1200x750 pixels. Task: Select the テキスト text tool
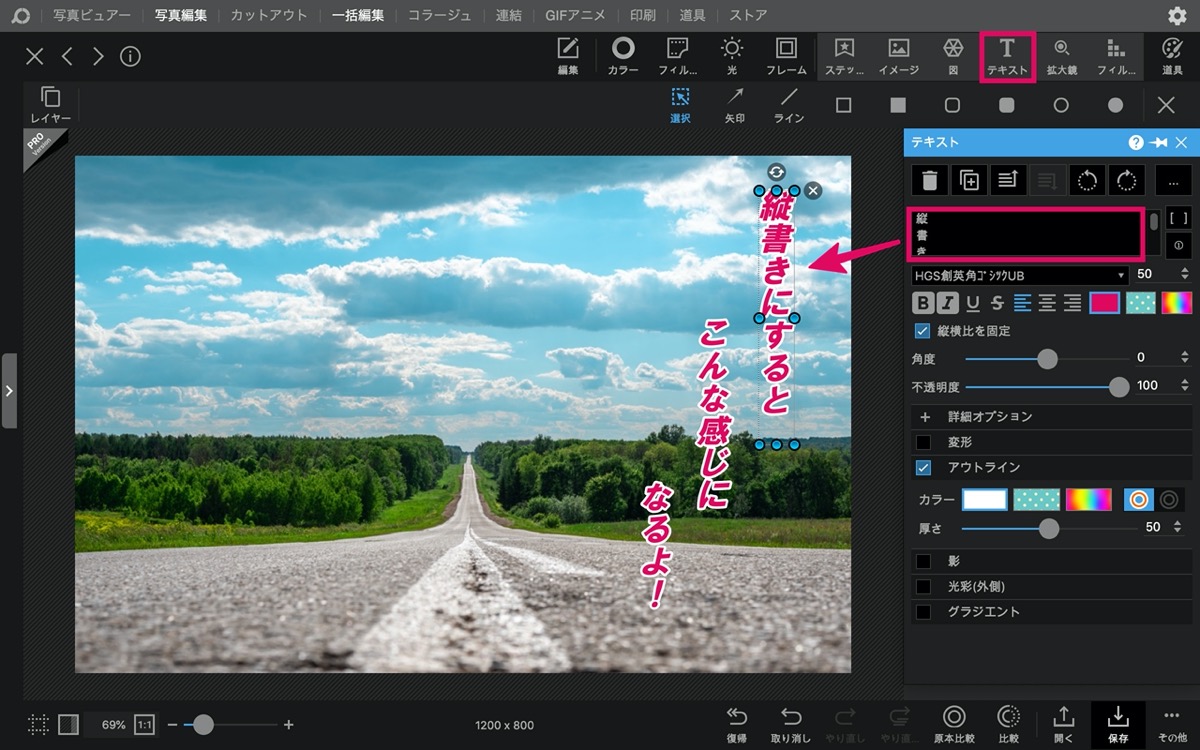[1007, 56]
